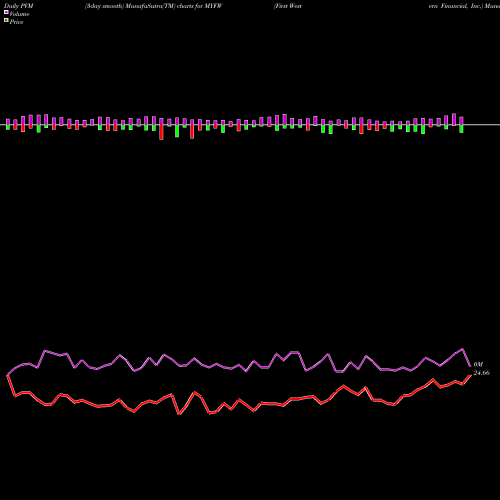Click the tallest red downward volume bar
This screenshot has height=500, width=500.
(x=161, y=132)
